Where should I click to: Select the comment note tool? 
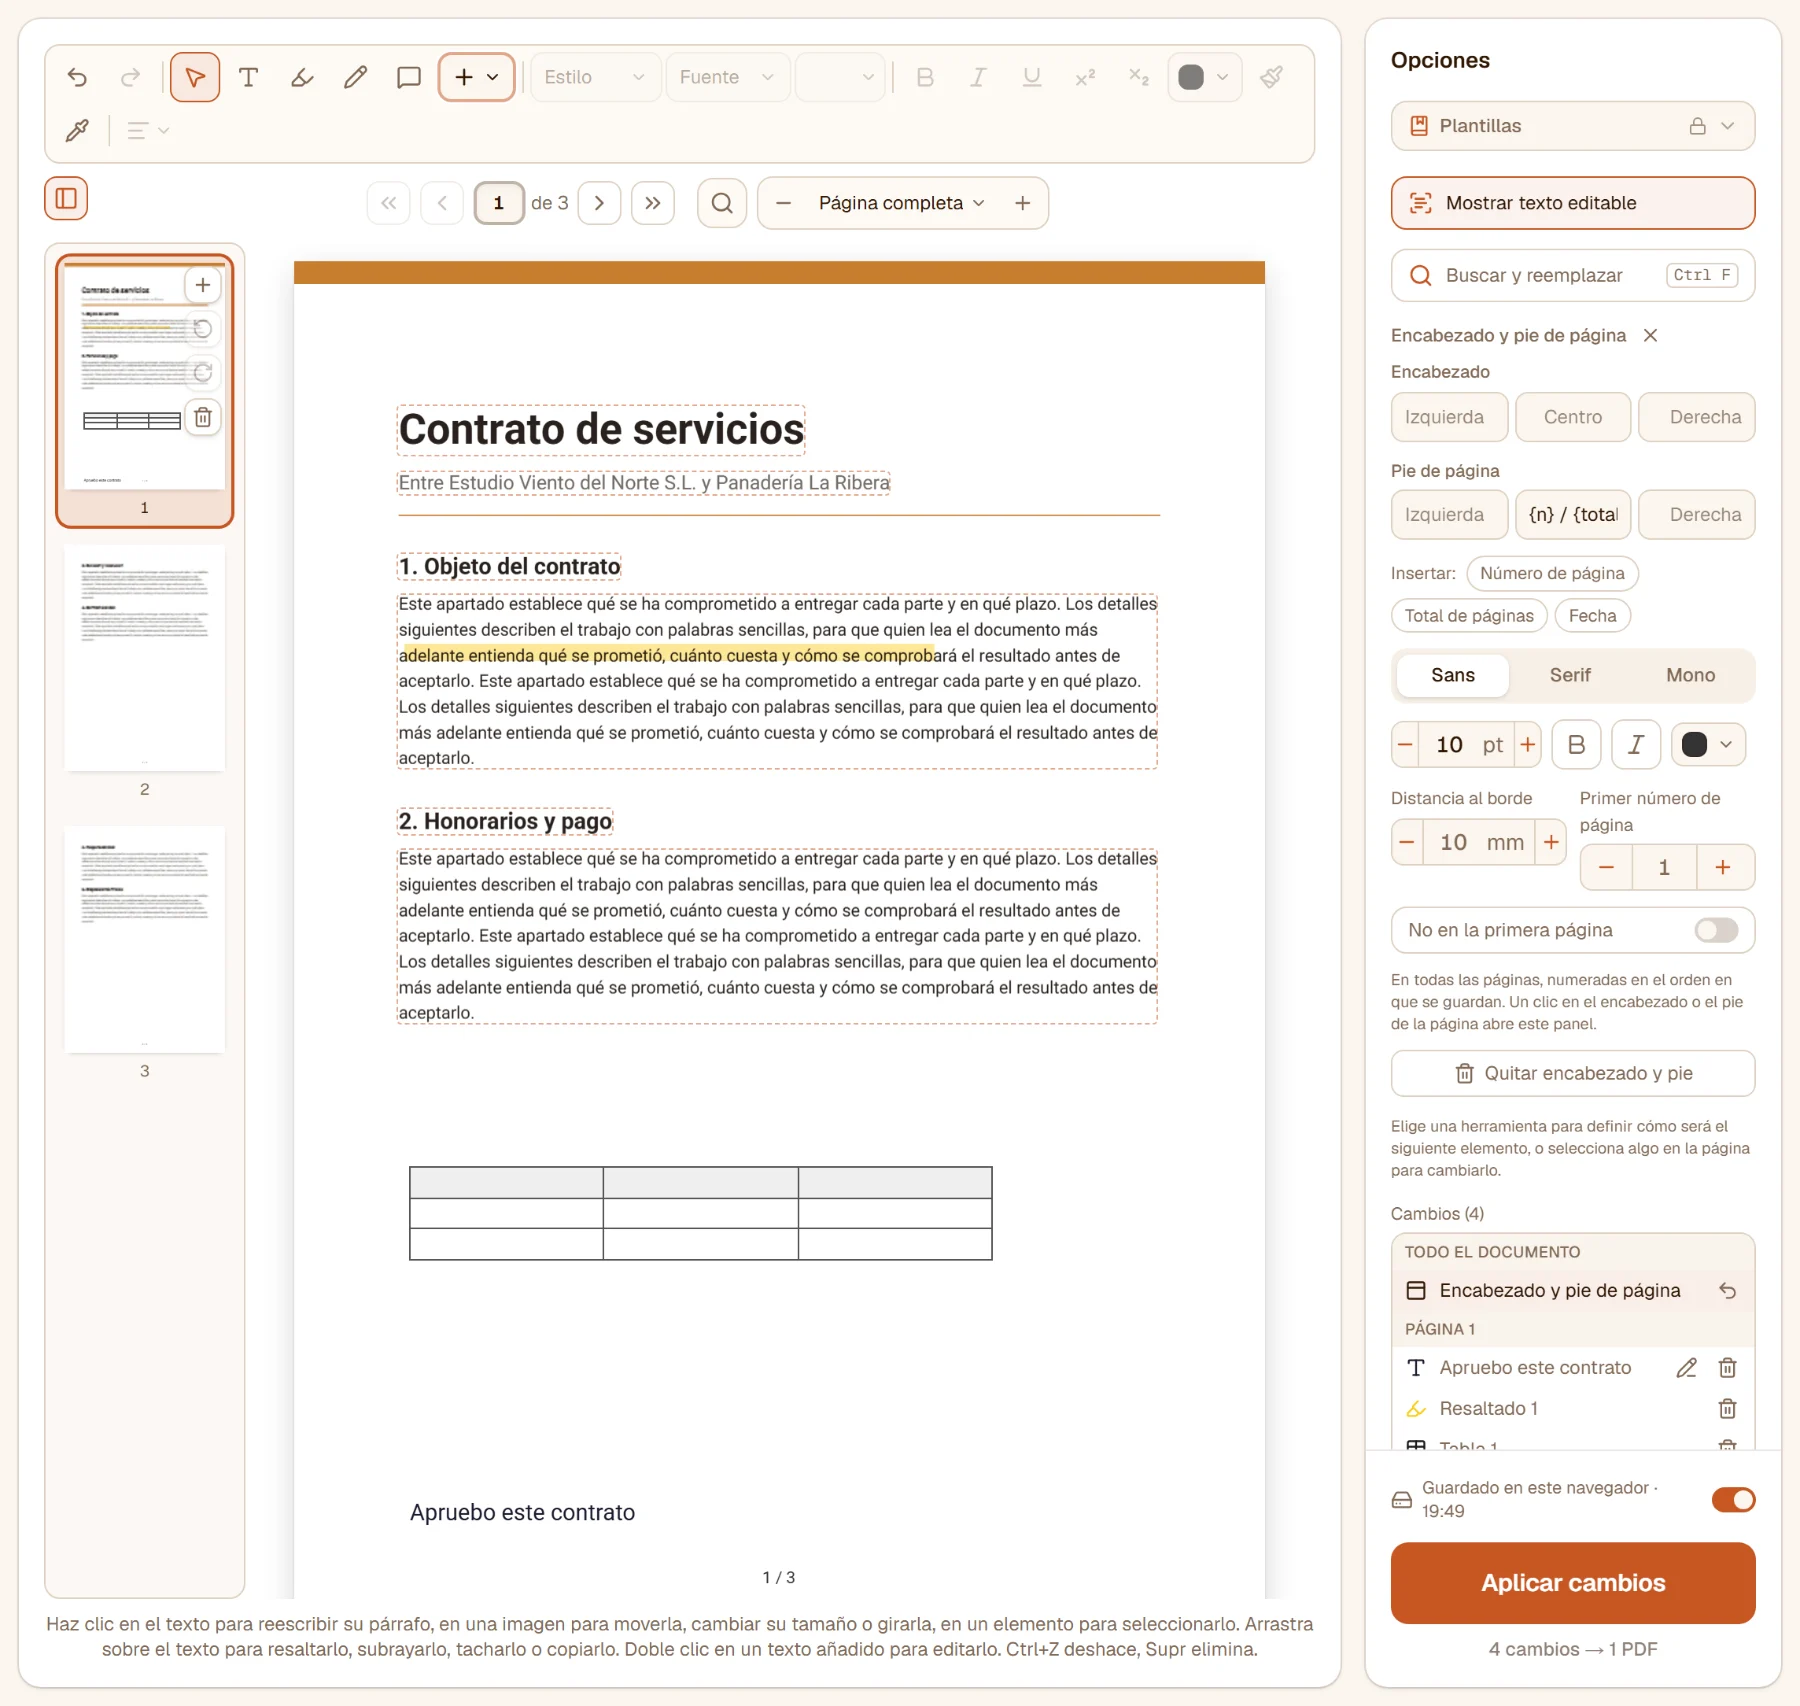408,77
